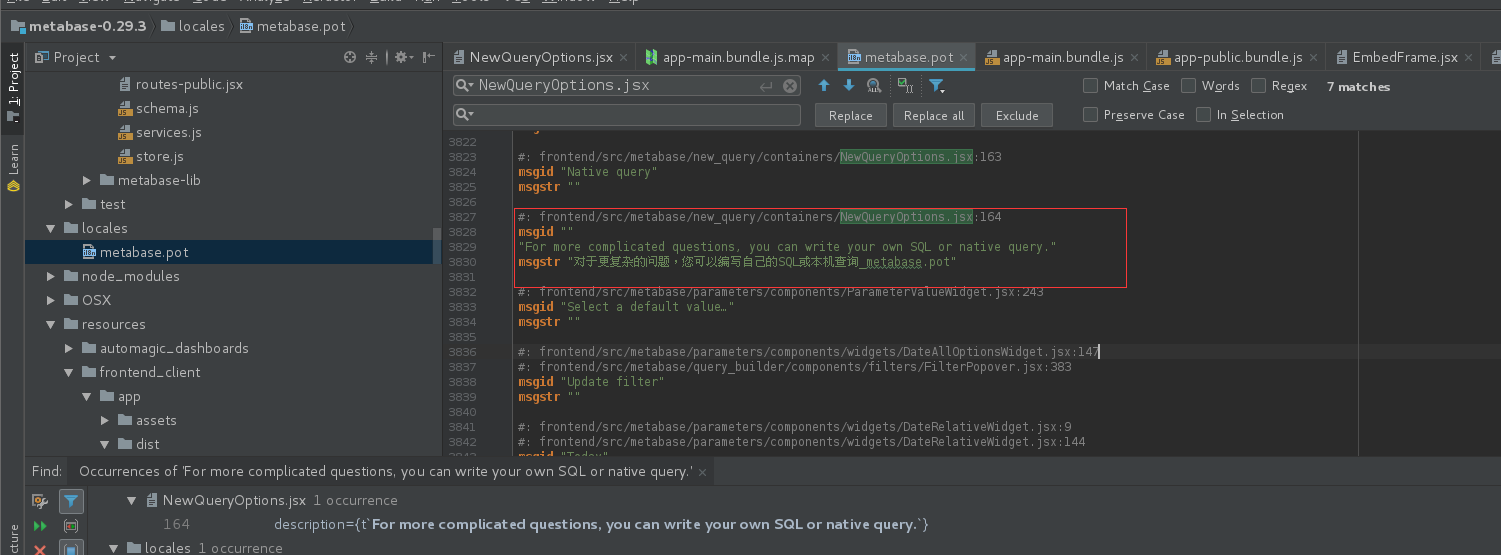The height and width of the screenshot is (555, 1501).
Task: Hide the Project panel with arrow icon
Action: (428, 58)
